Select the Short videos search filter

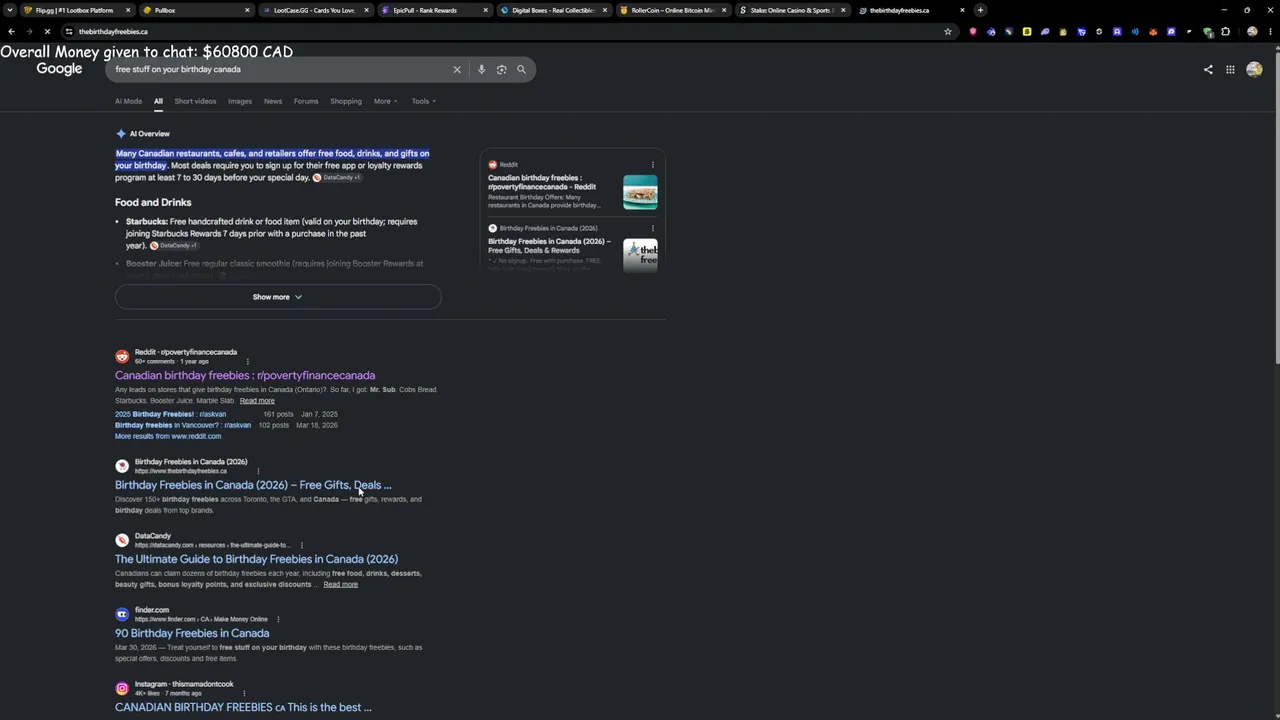pyautogui.click(x=195, y=101)
